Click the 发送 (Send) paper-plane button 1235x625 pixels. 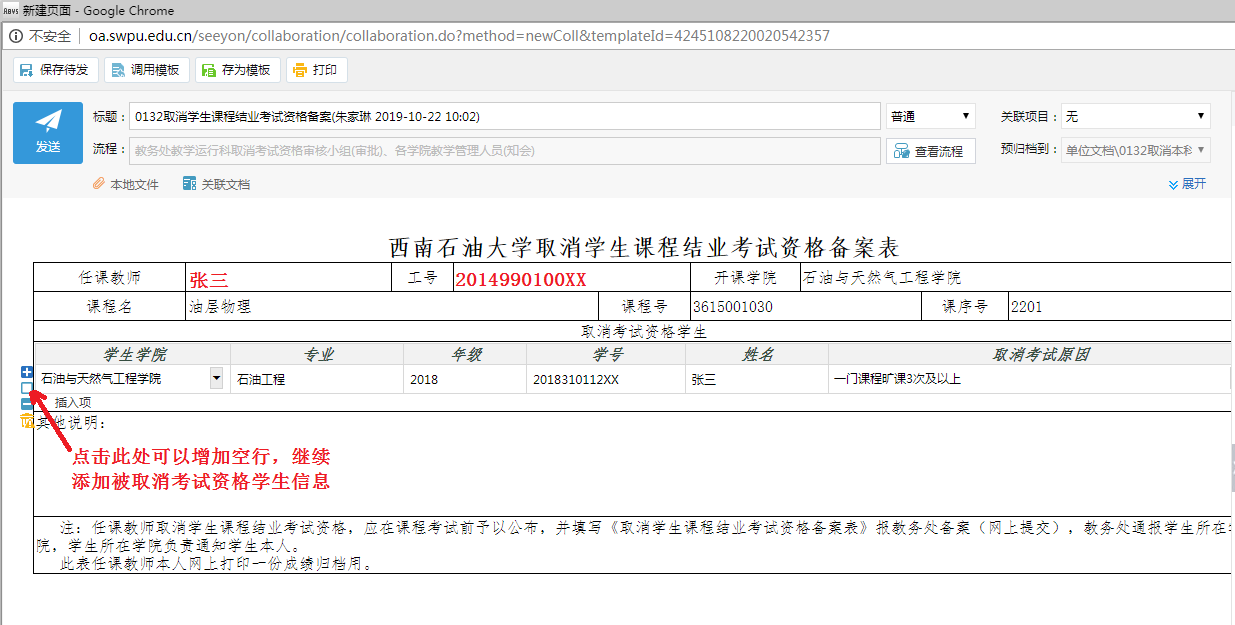[48, 132]
